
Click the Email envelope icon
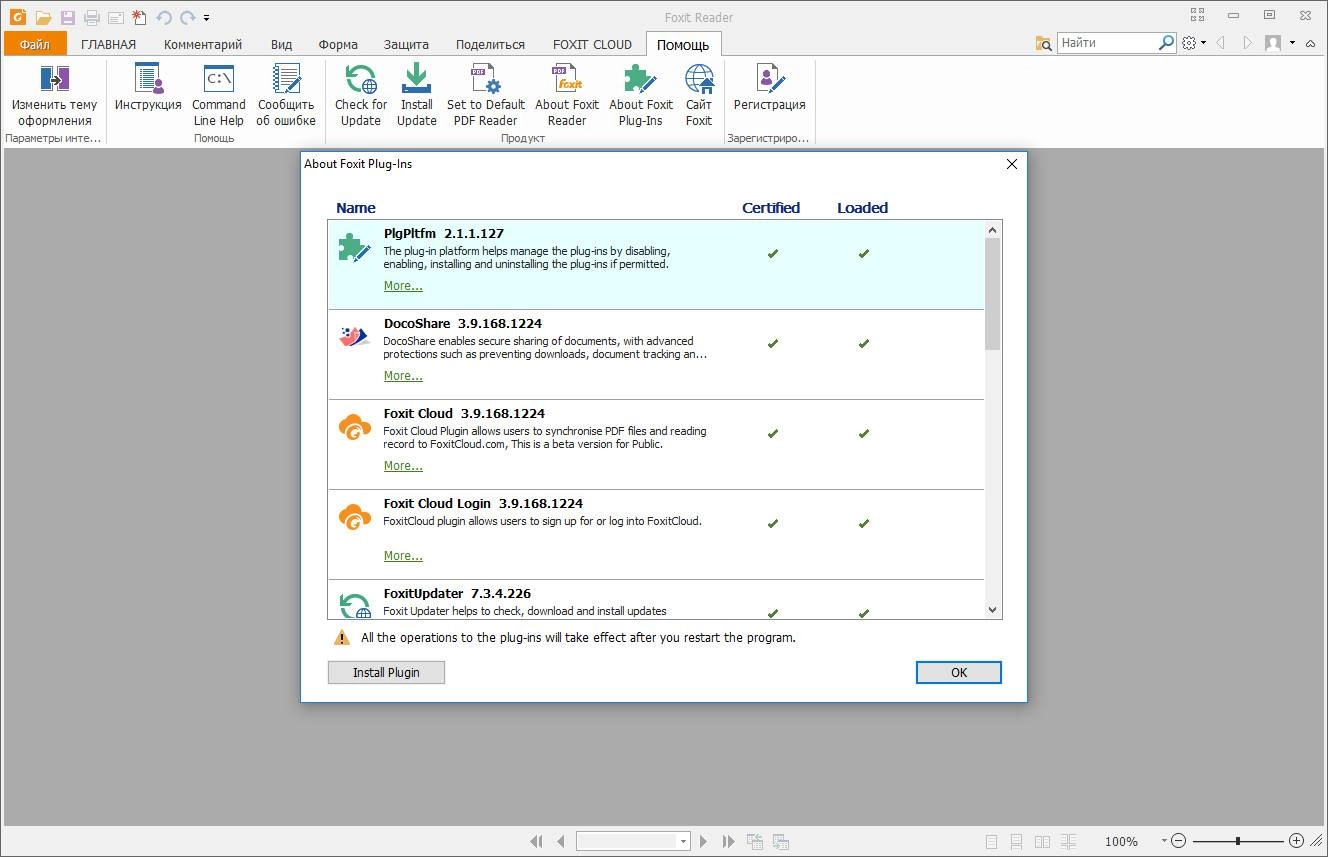(115, 17)
